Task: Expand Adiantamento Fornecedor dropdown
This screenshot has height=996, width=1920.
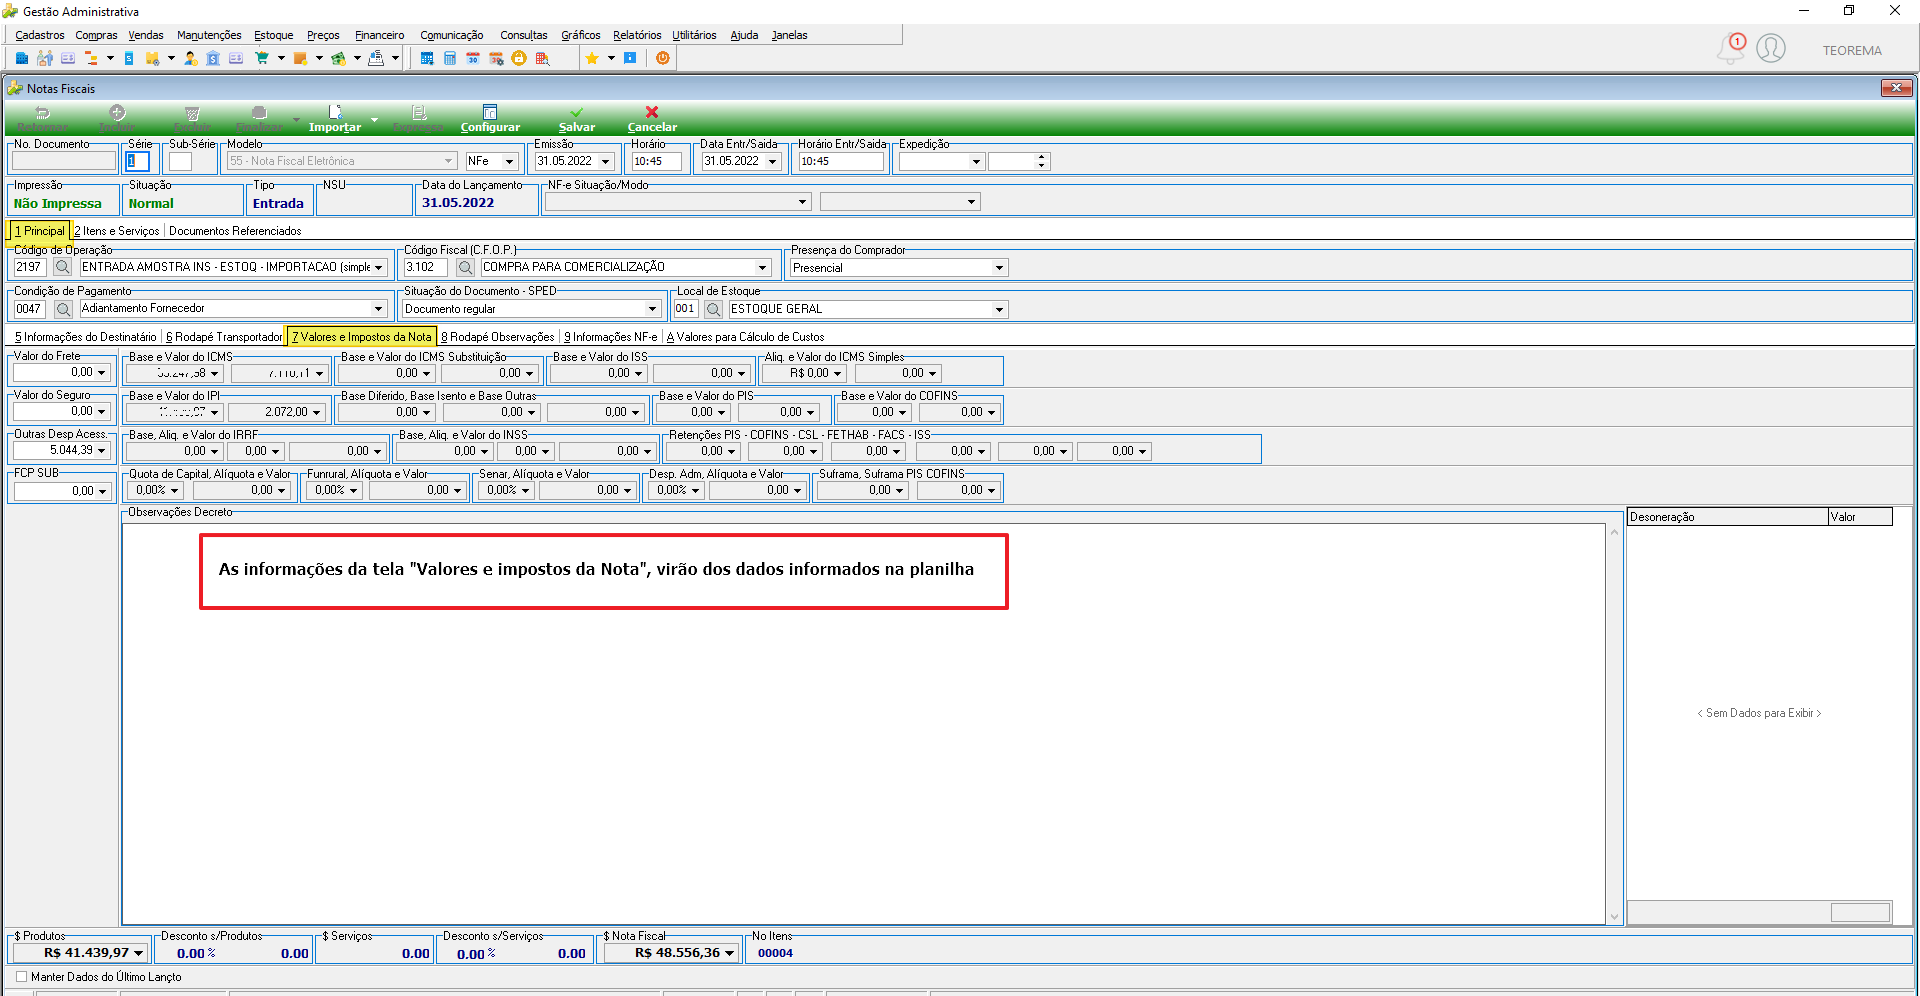Action: tap(379, 309)
